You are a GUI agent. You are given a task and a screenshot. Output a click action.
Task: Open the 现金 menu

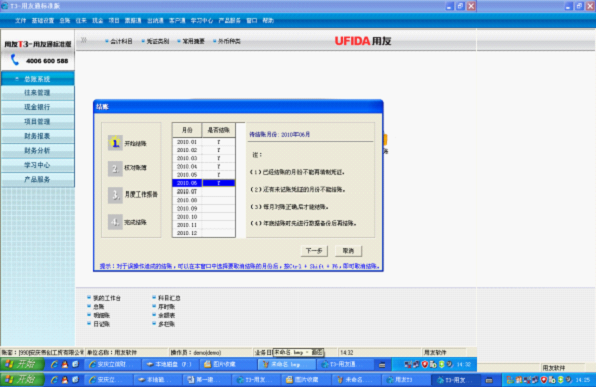98,21
